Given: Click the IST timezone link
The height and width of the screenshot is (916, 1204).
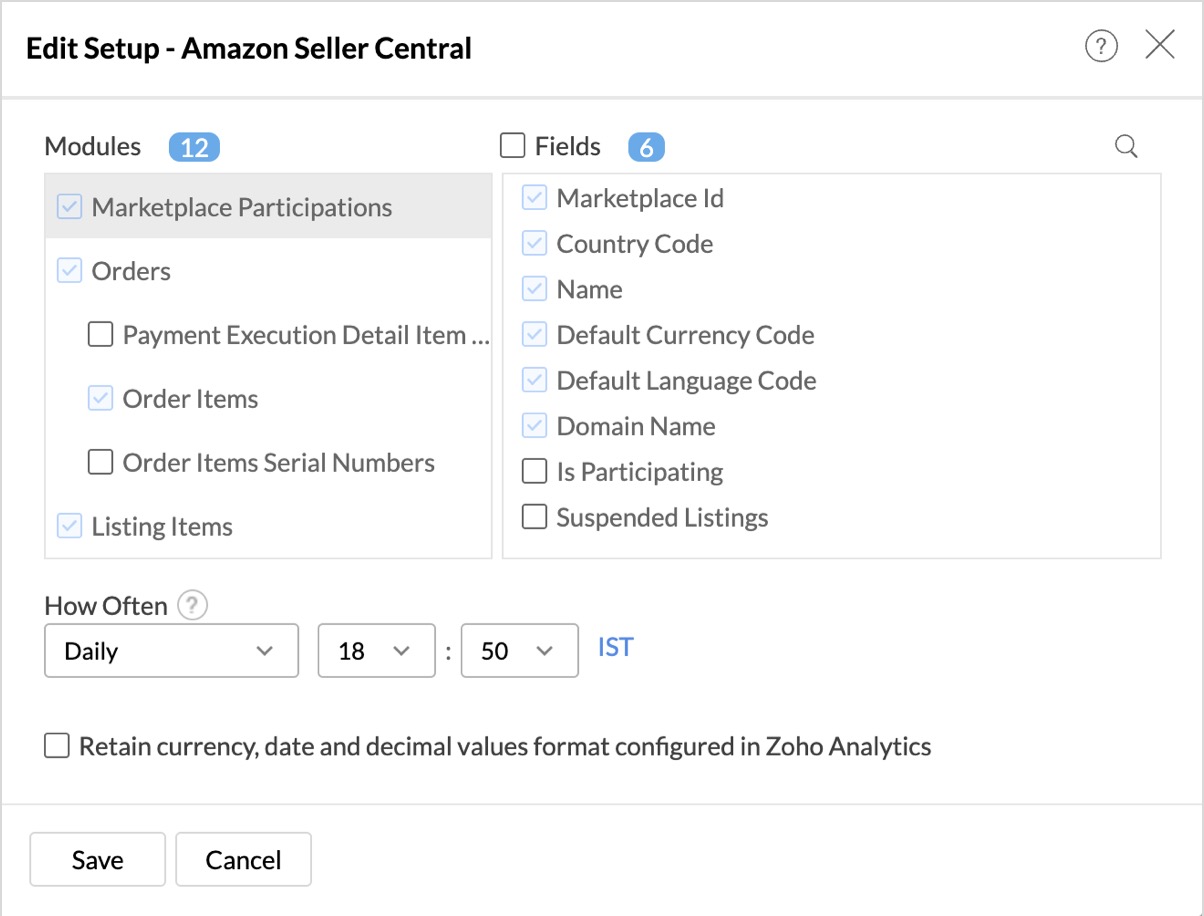Looking at the screenshot, I should (x=615, y=647).
